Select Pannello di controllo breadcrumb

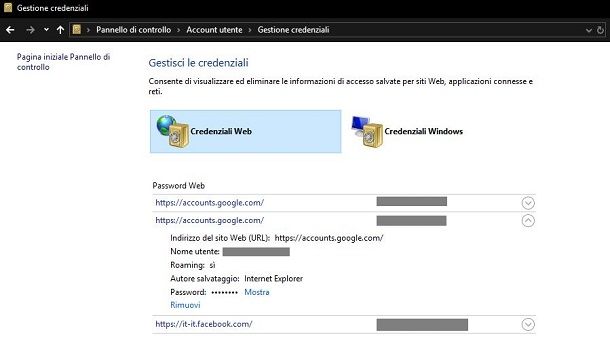pos(133,30)
